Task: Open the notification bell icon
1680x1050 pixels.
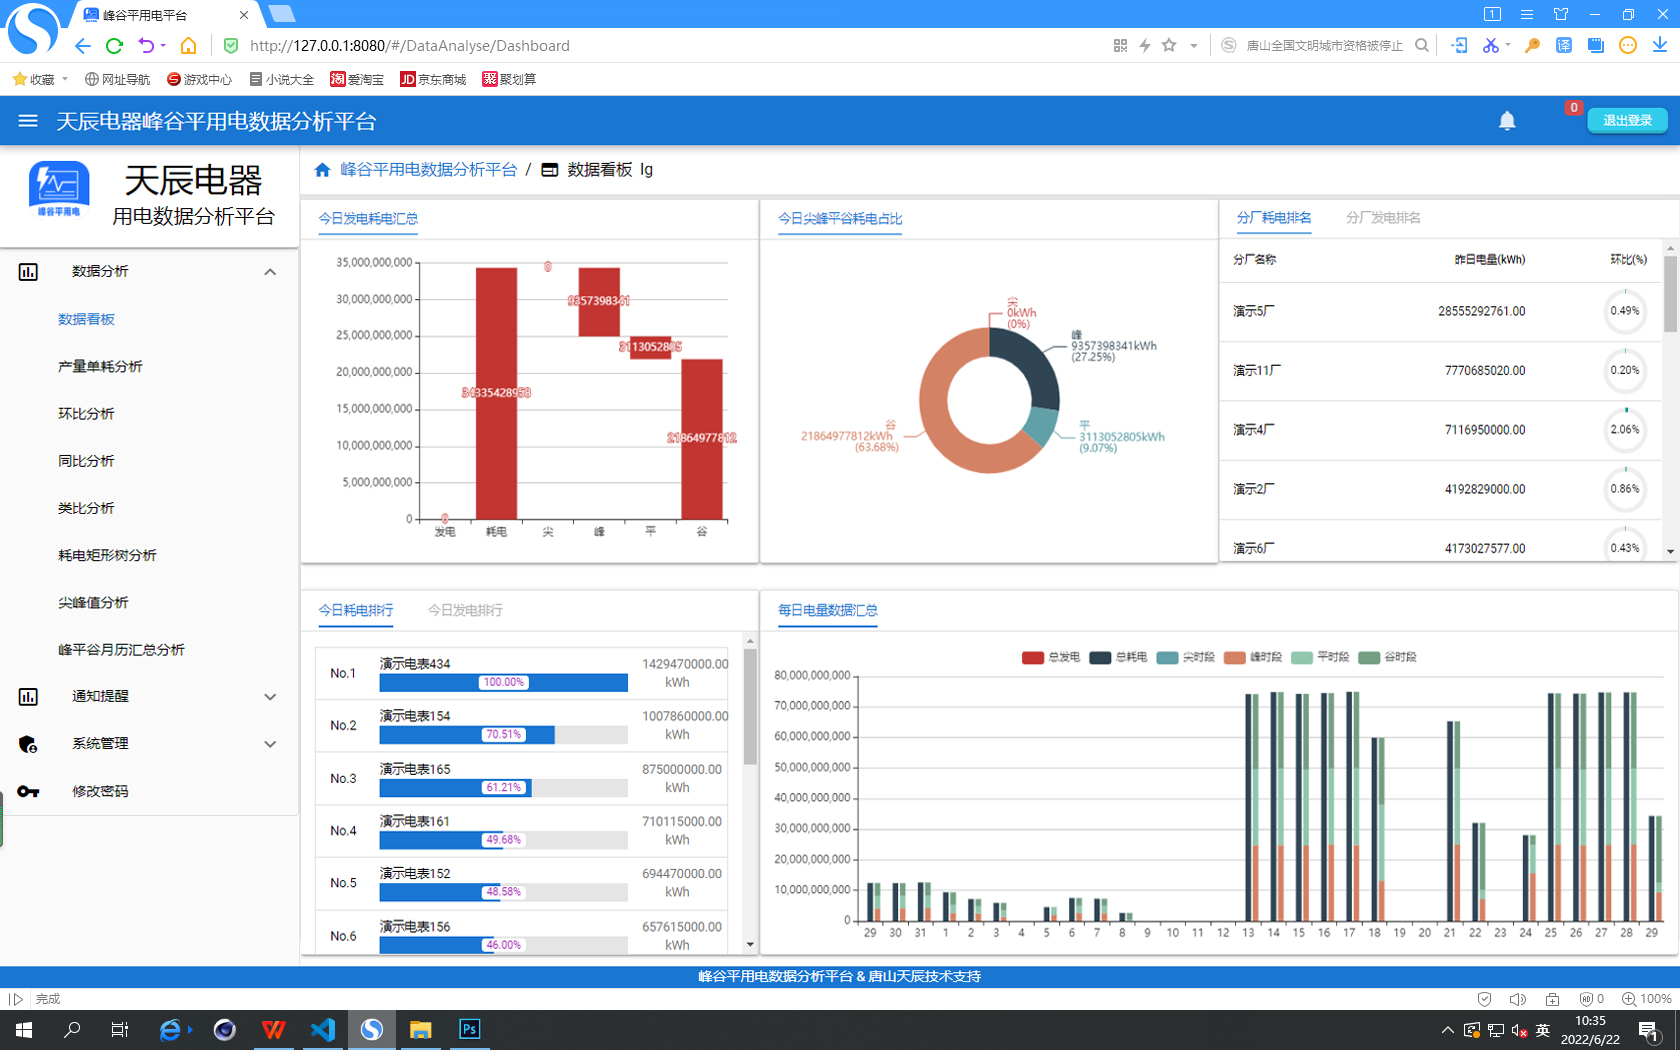Action: click(x=1506, y=121)
